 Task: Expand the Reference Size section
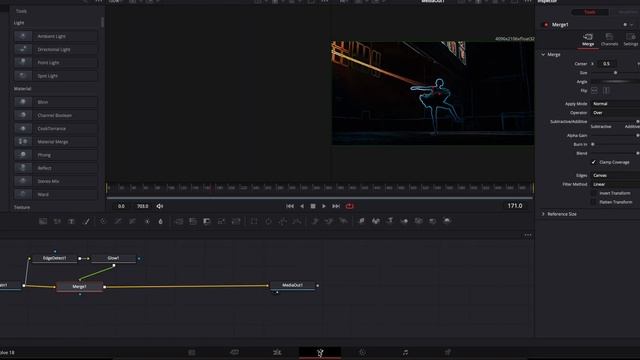pos(543,214)
